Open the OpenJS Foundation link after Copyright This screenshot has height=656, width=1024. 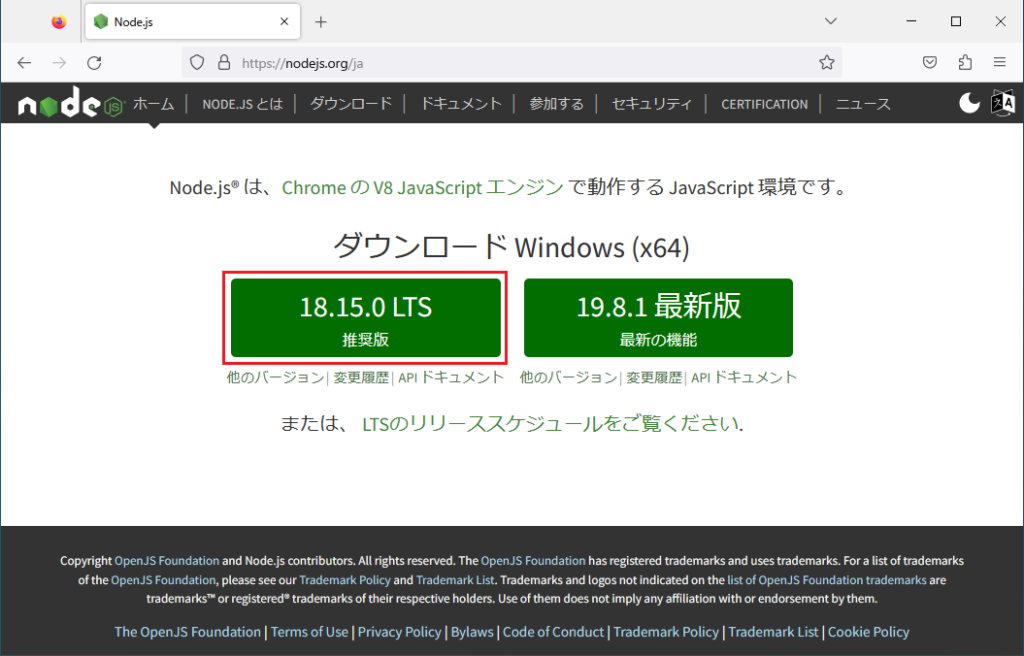(167, 561)
